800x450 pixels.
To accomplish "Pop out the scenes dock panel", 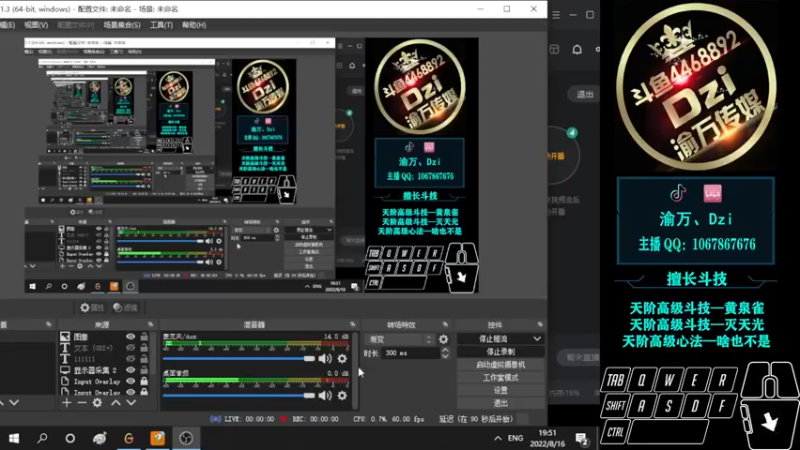I will click(48, 324).
